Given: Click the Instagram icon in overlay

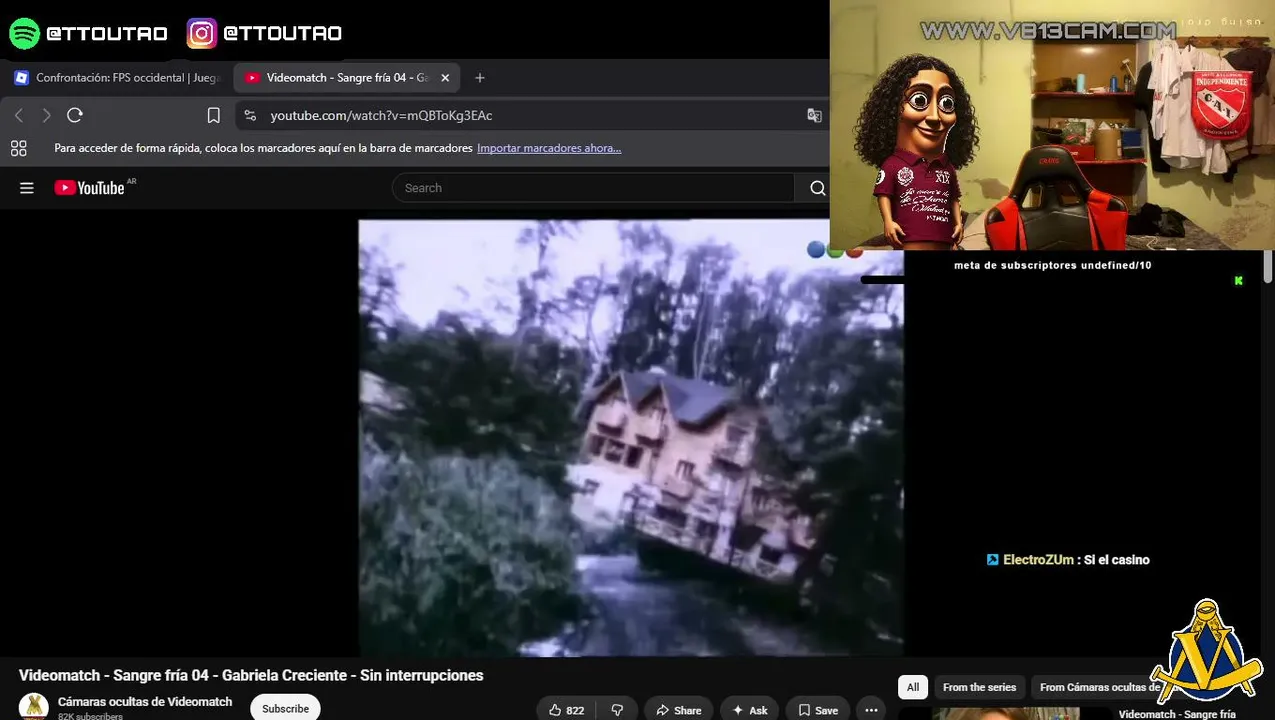Looking at the screenshot, I should click(x=201, y=33).
